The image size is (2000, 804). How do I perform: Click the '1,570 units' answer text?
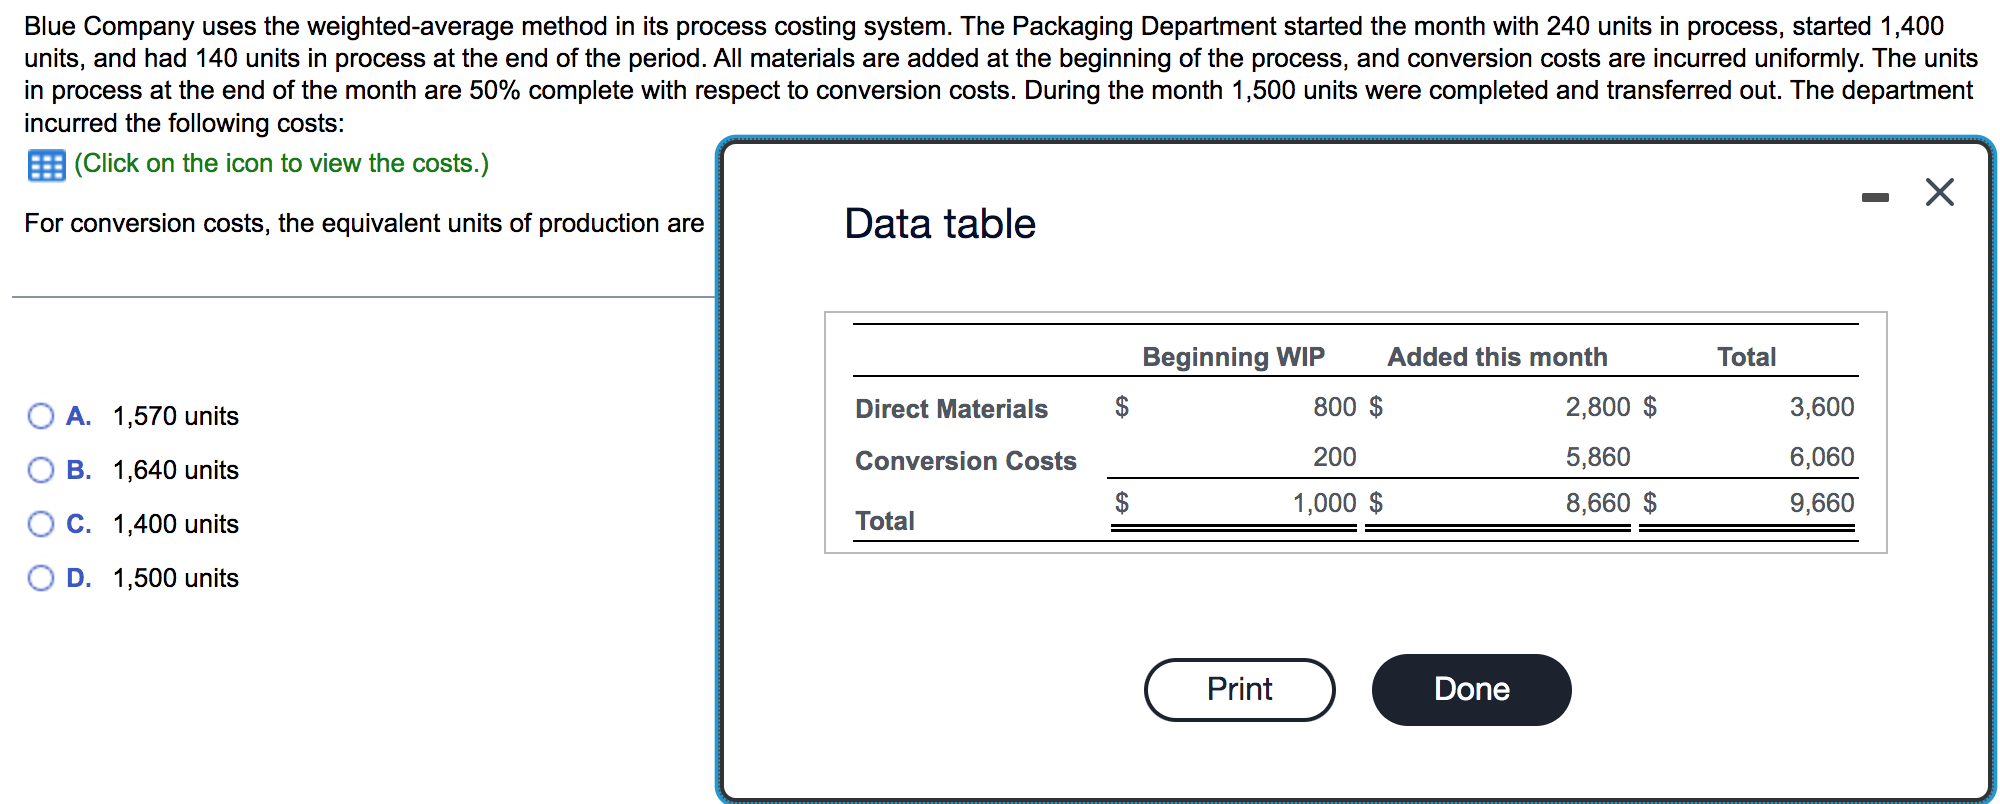176,416
